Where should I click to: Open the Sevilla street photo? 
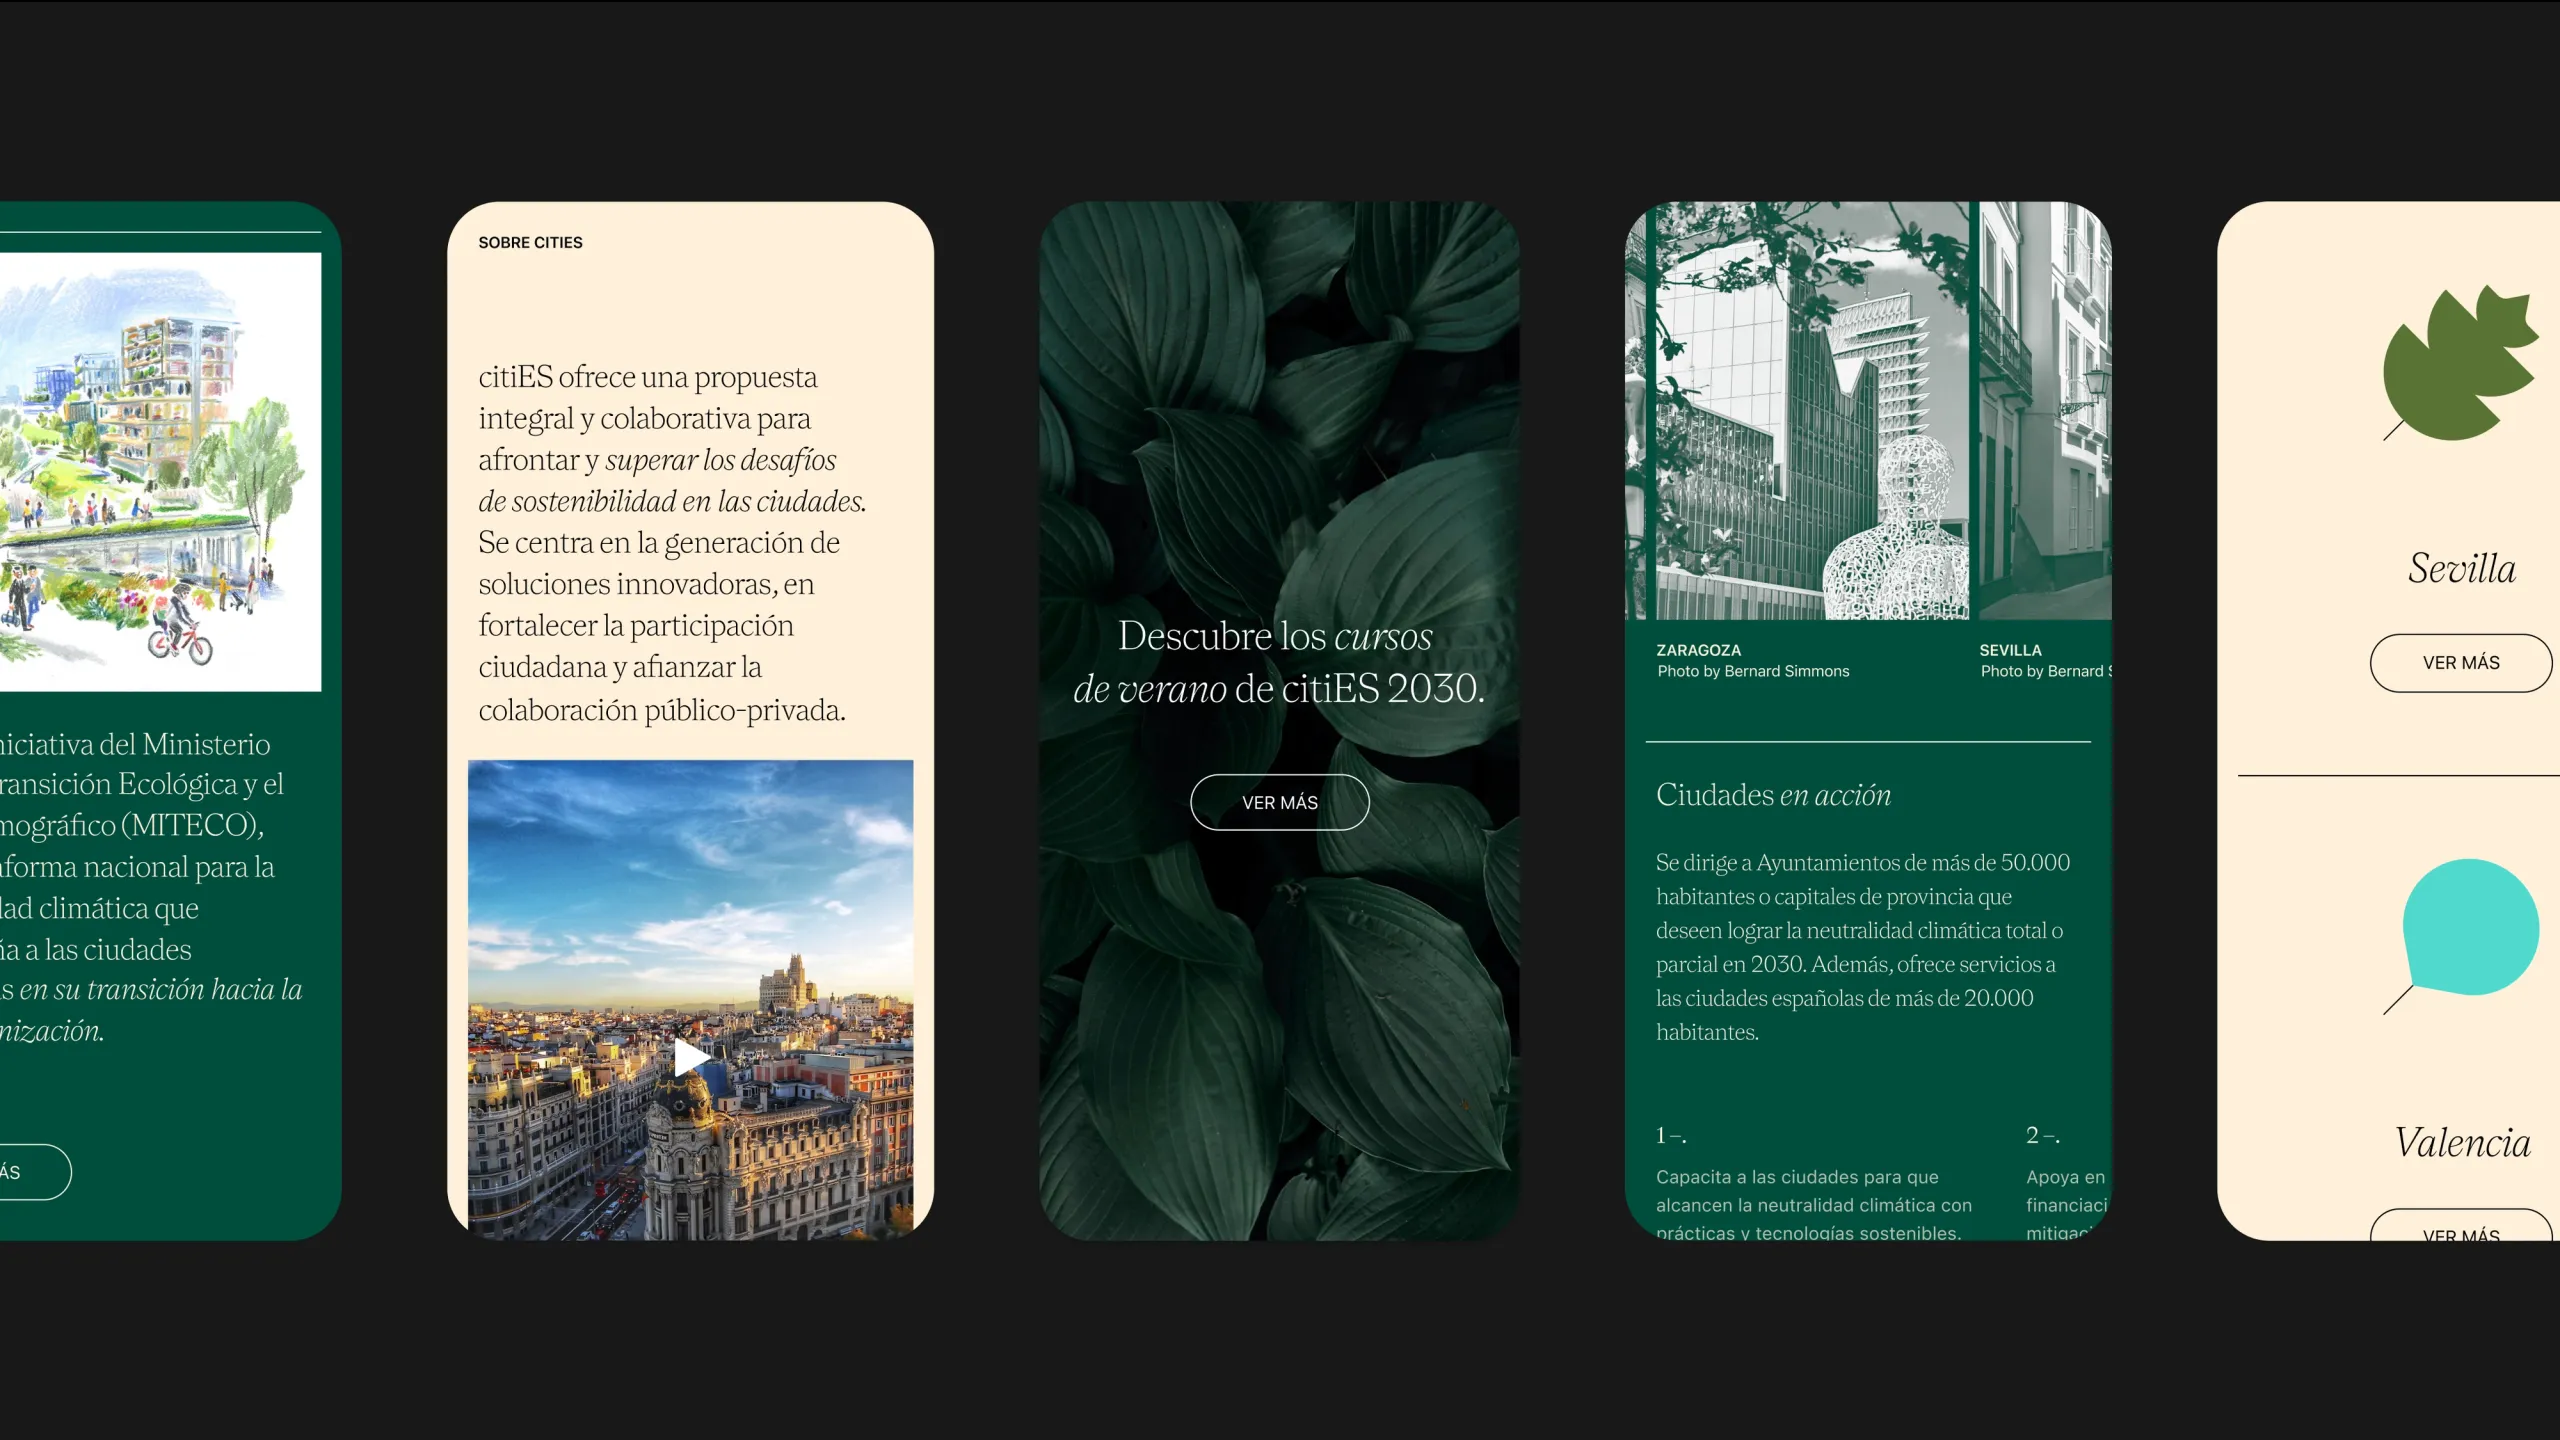(2045, 410)
